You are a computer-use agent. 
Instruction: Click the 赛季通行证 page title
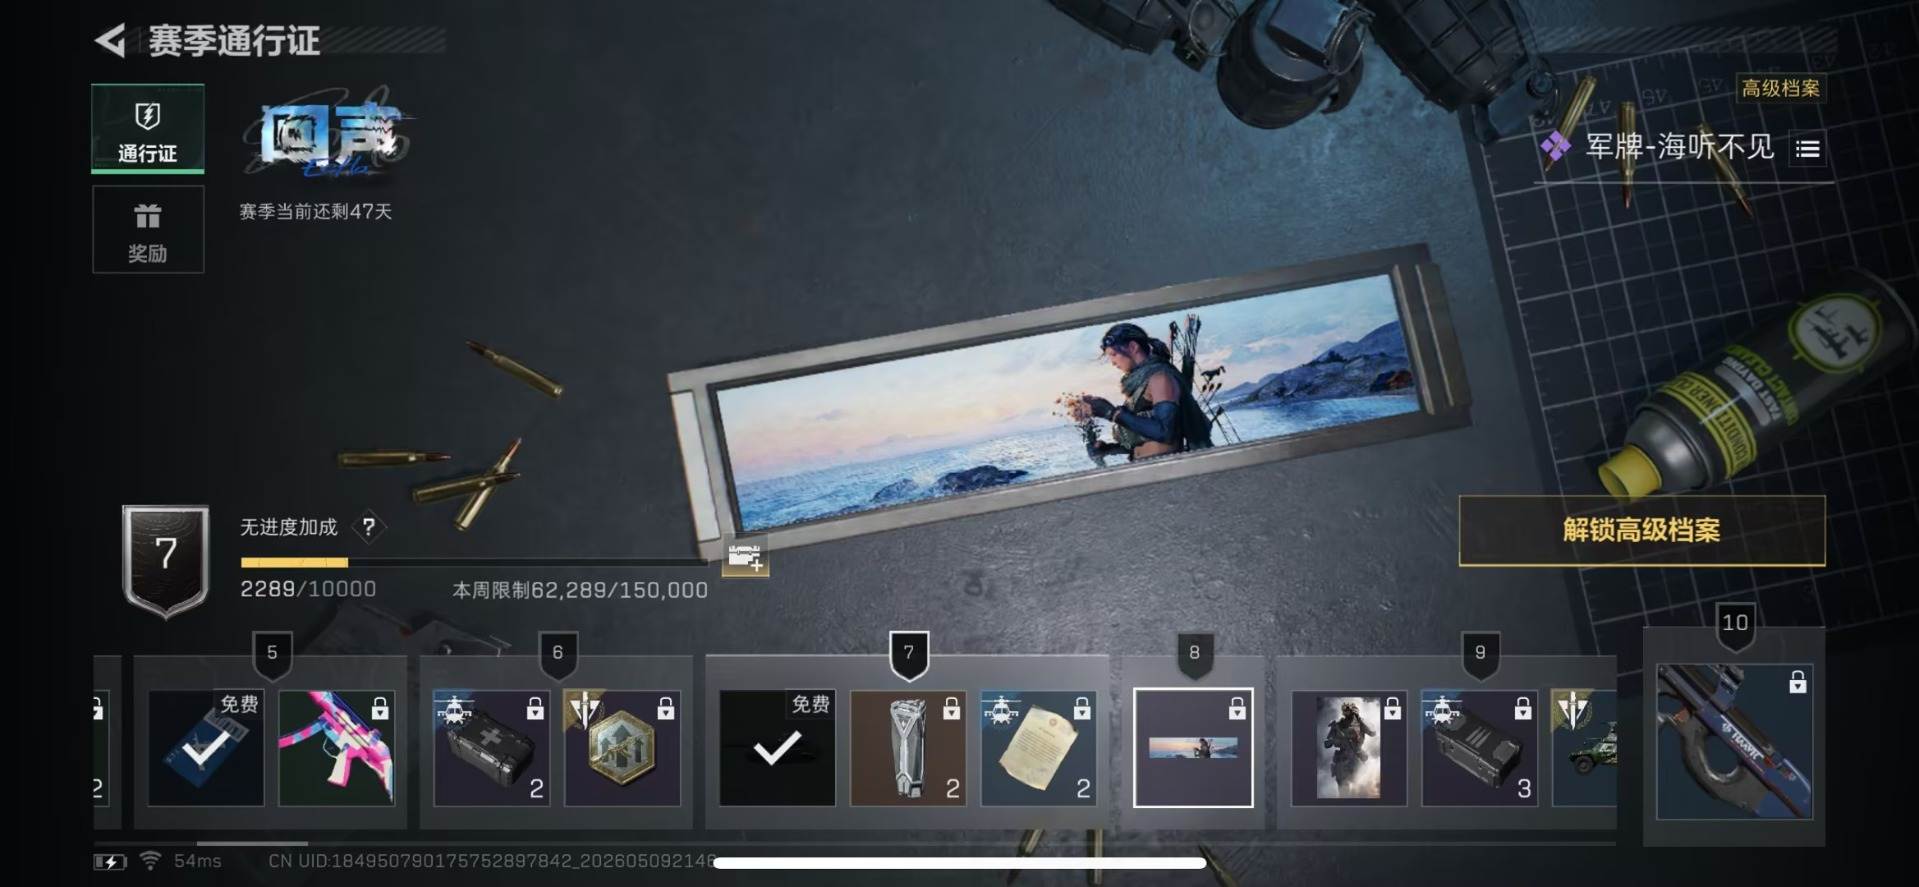coord(234,41)
